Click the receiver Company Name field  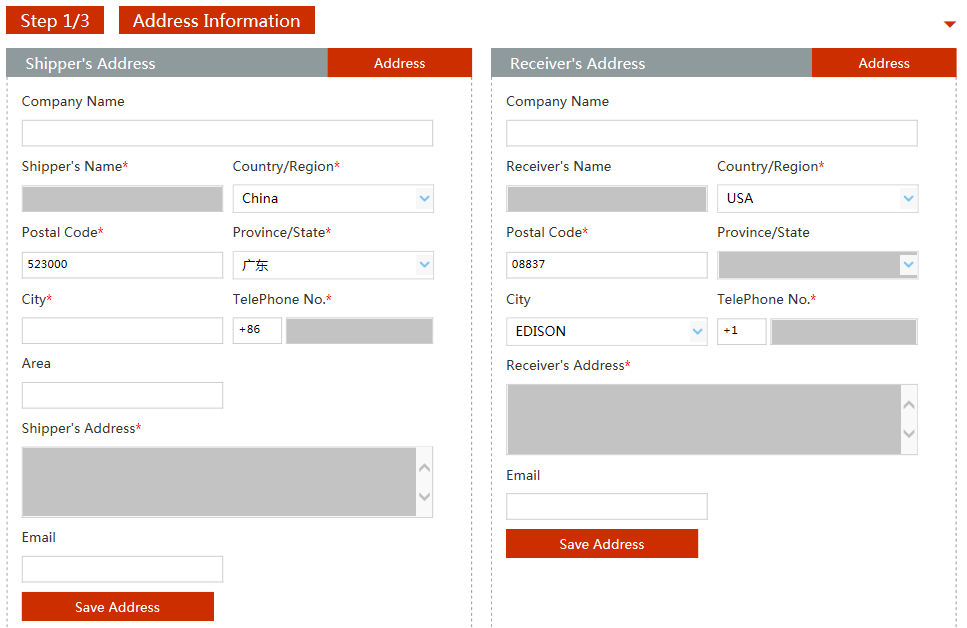[711, 134]
